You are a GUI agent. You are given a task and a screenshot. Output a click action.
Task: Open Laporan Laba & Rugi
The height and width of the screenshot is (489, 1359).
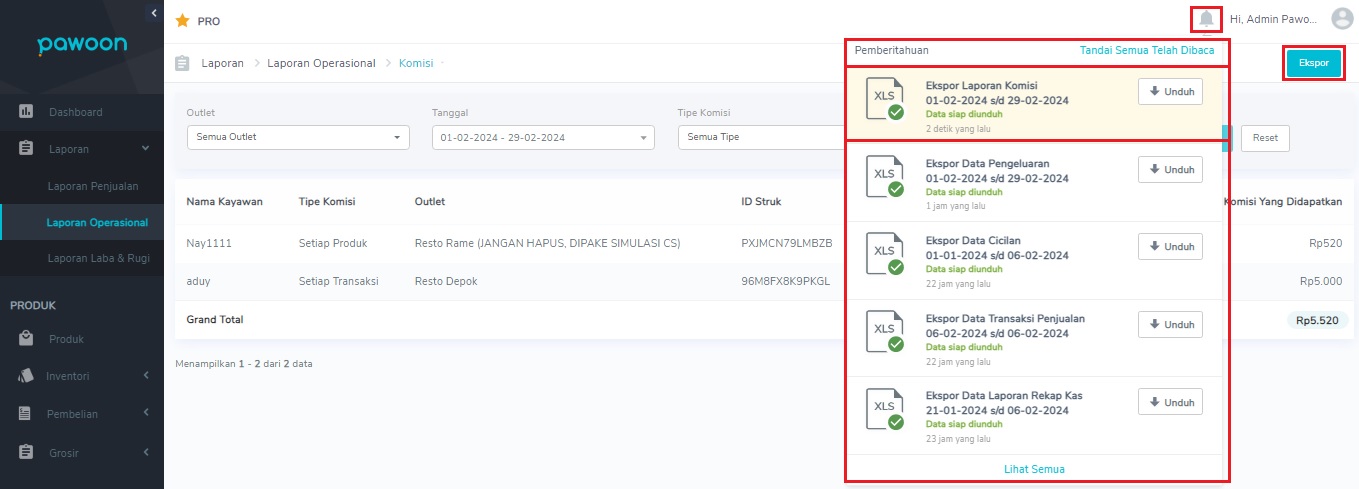click(97, 259)
